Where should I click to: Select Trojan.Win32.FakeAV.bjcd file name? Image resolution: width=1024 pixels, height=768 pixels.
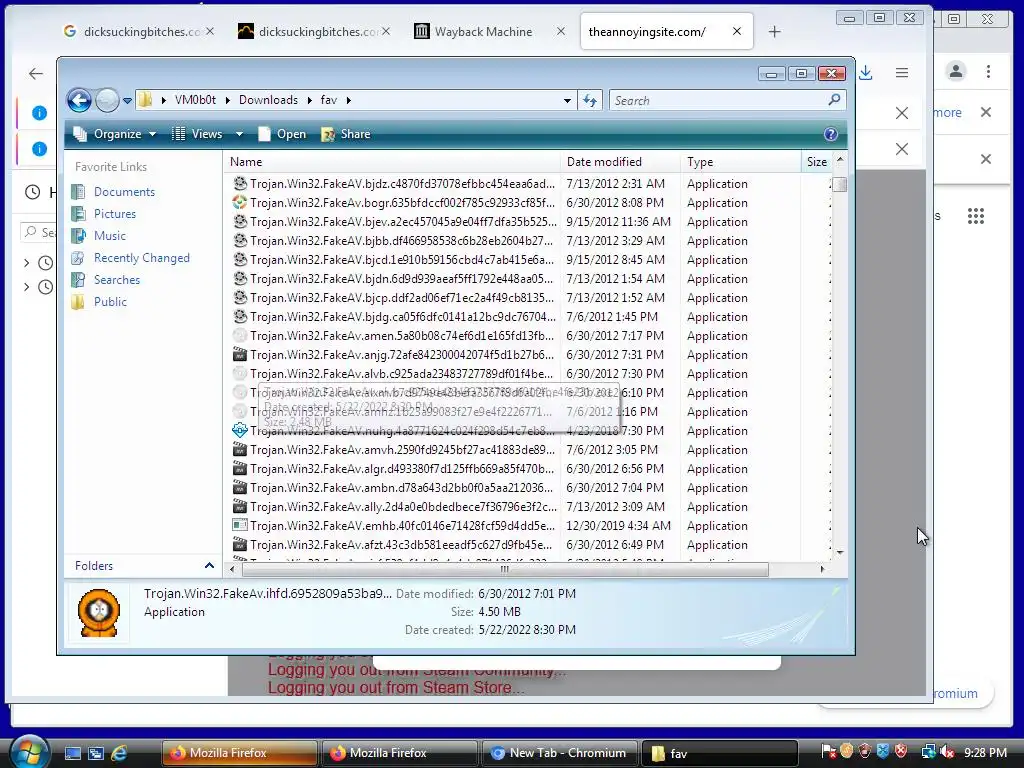pos(402,260)
